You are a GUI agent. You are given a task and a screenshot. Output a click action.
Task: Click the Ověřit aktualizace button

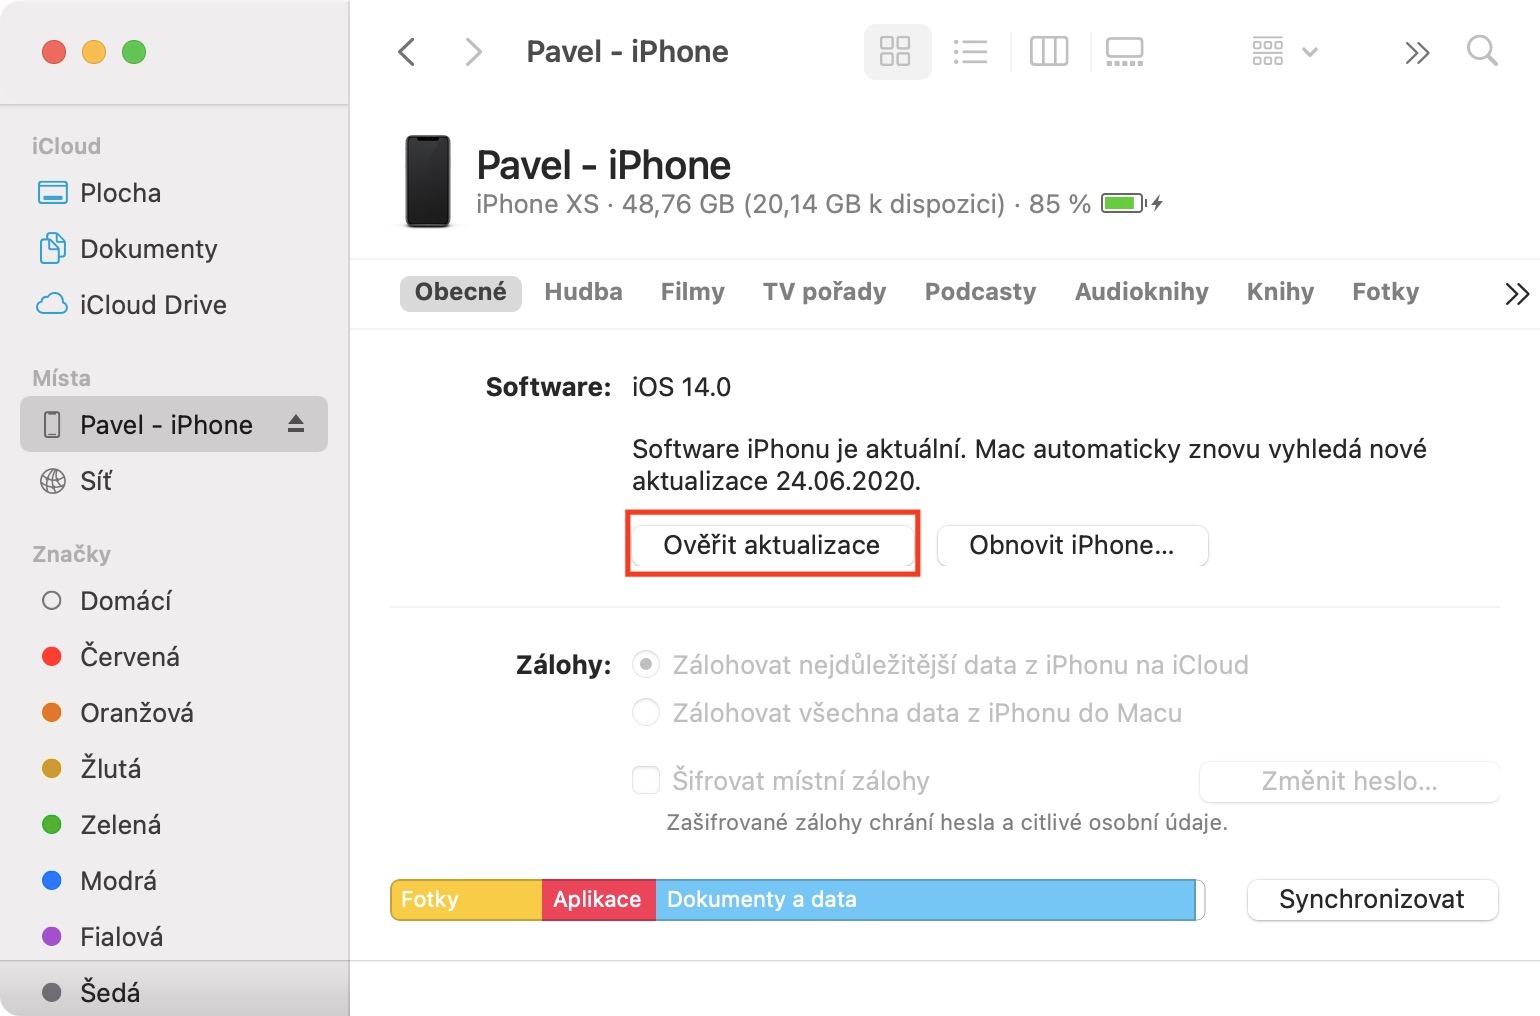[772, 545]
